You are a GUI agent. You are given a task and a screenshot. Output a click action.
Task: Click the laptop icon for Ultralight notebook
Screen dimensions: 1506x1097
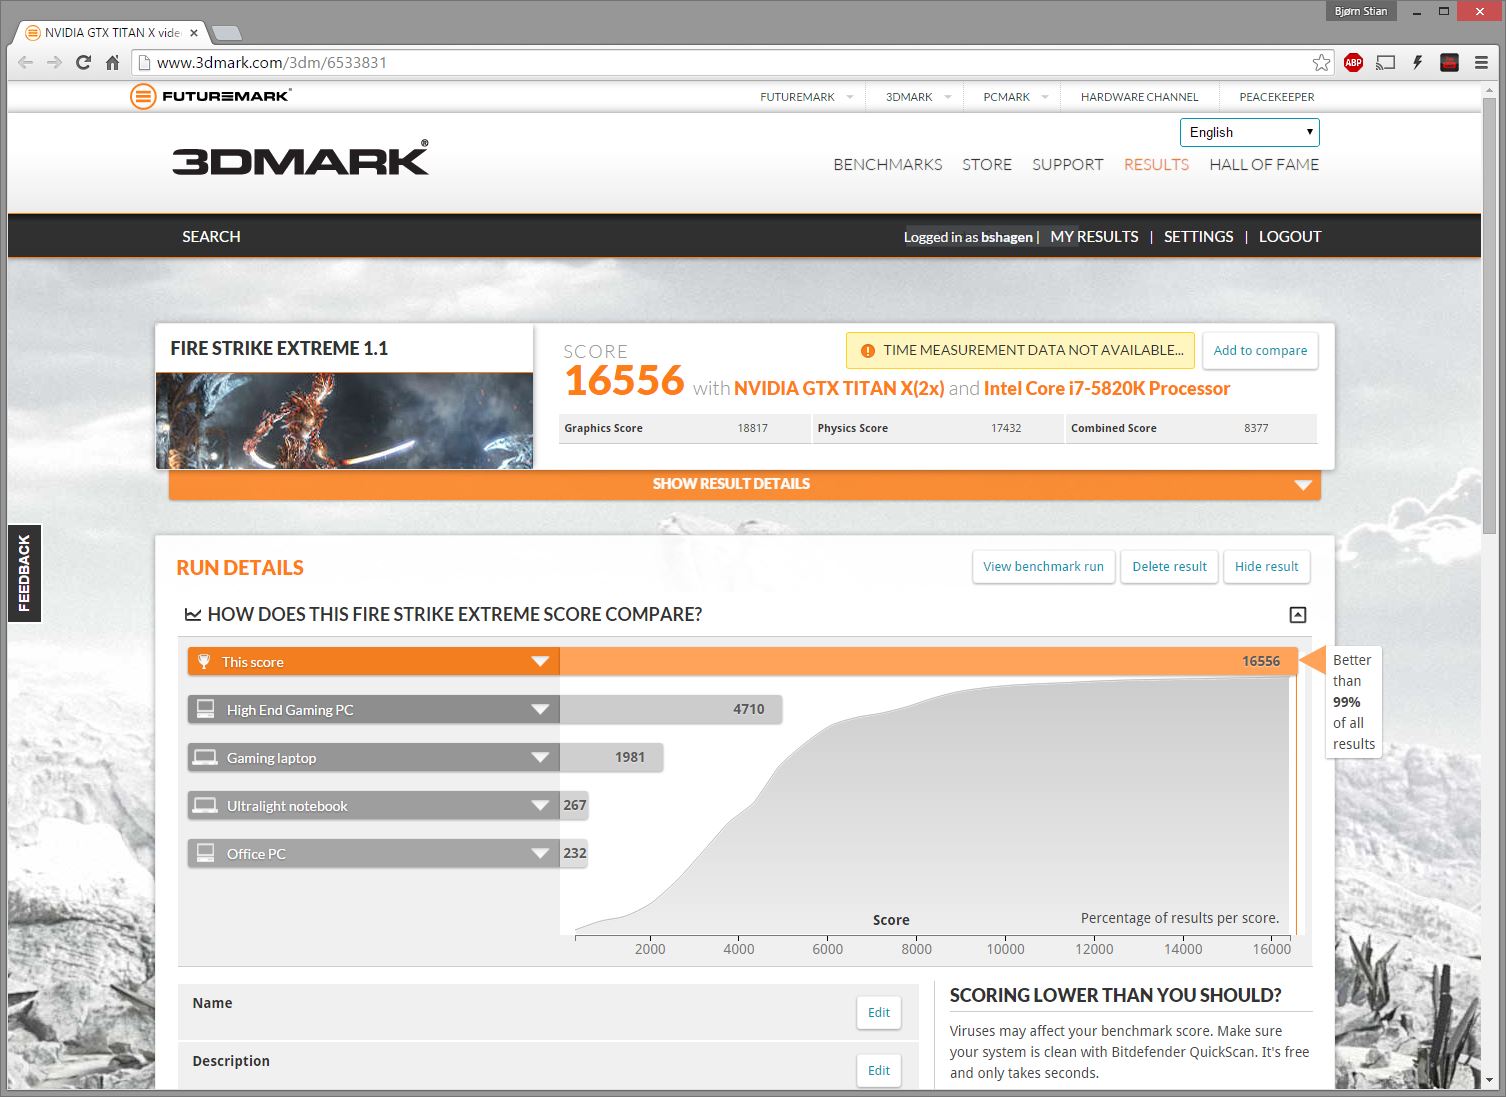coord(205,805)
